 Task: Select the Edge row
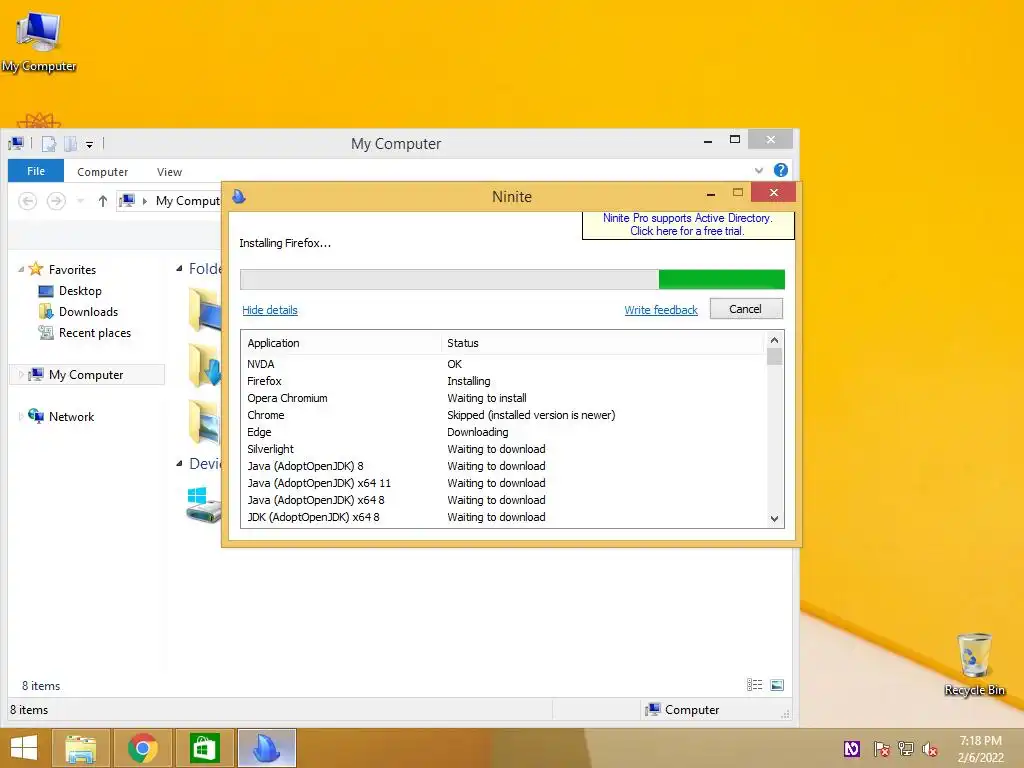click(503, 432)
